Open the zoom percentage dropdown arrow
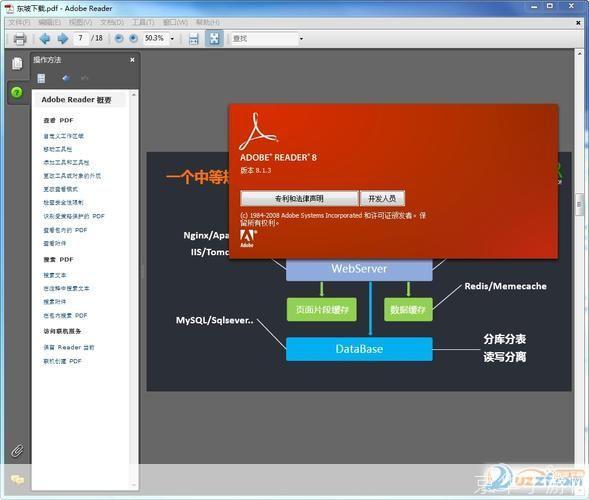This screenshot has width=589, height=500. [x=172, y=39]
